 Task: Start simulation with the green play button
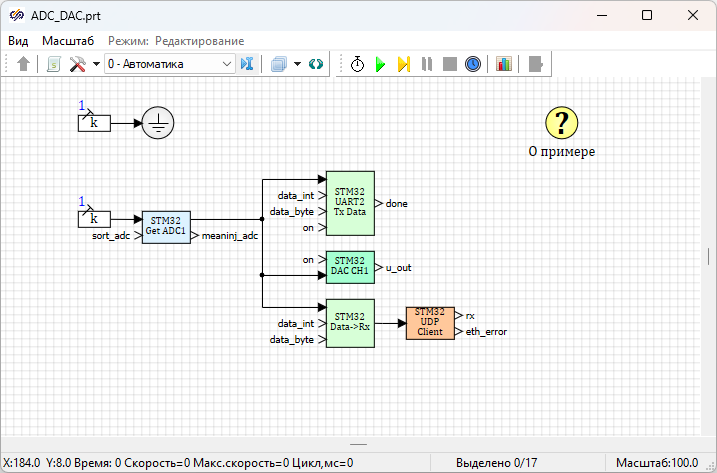pos(380,64)
